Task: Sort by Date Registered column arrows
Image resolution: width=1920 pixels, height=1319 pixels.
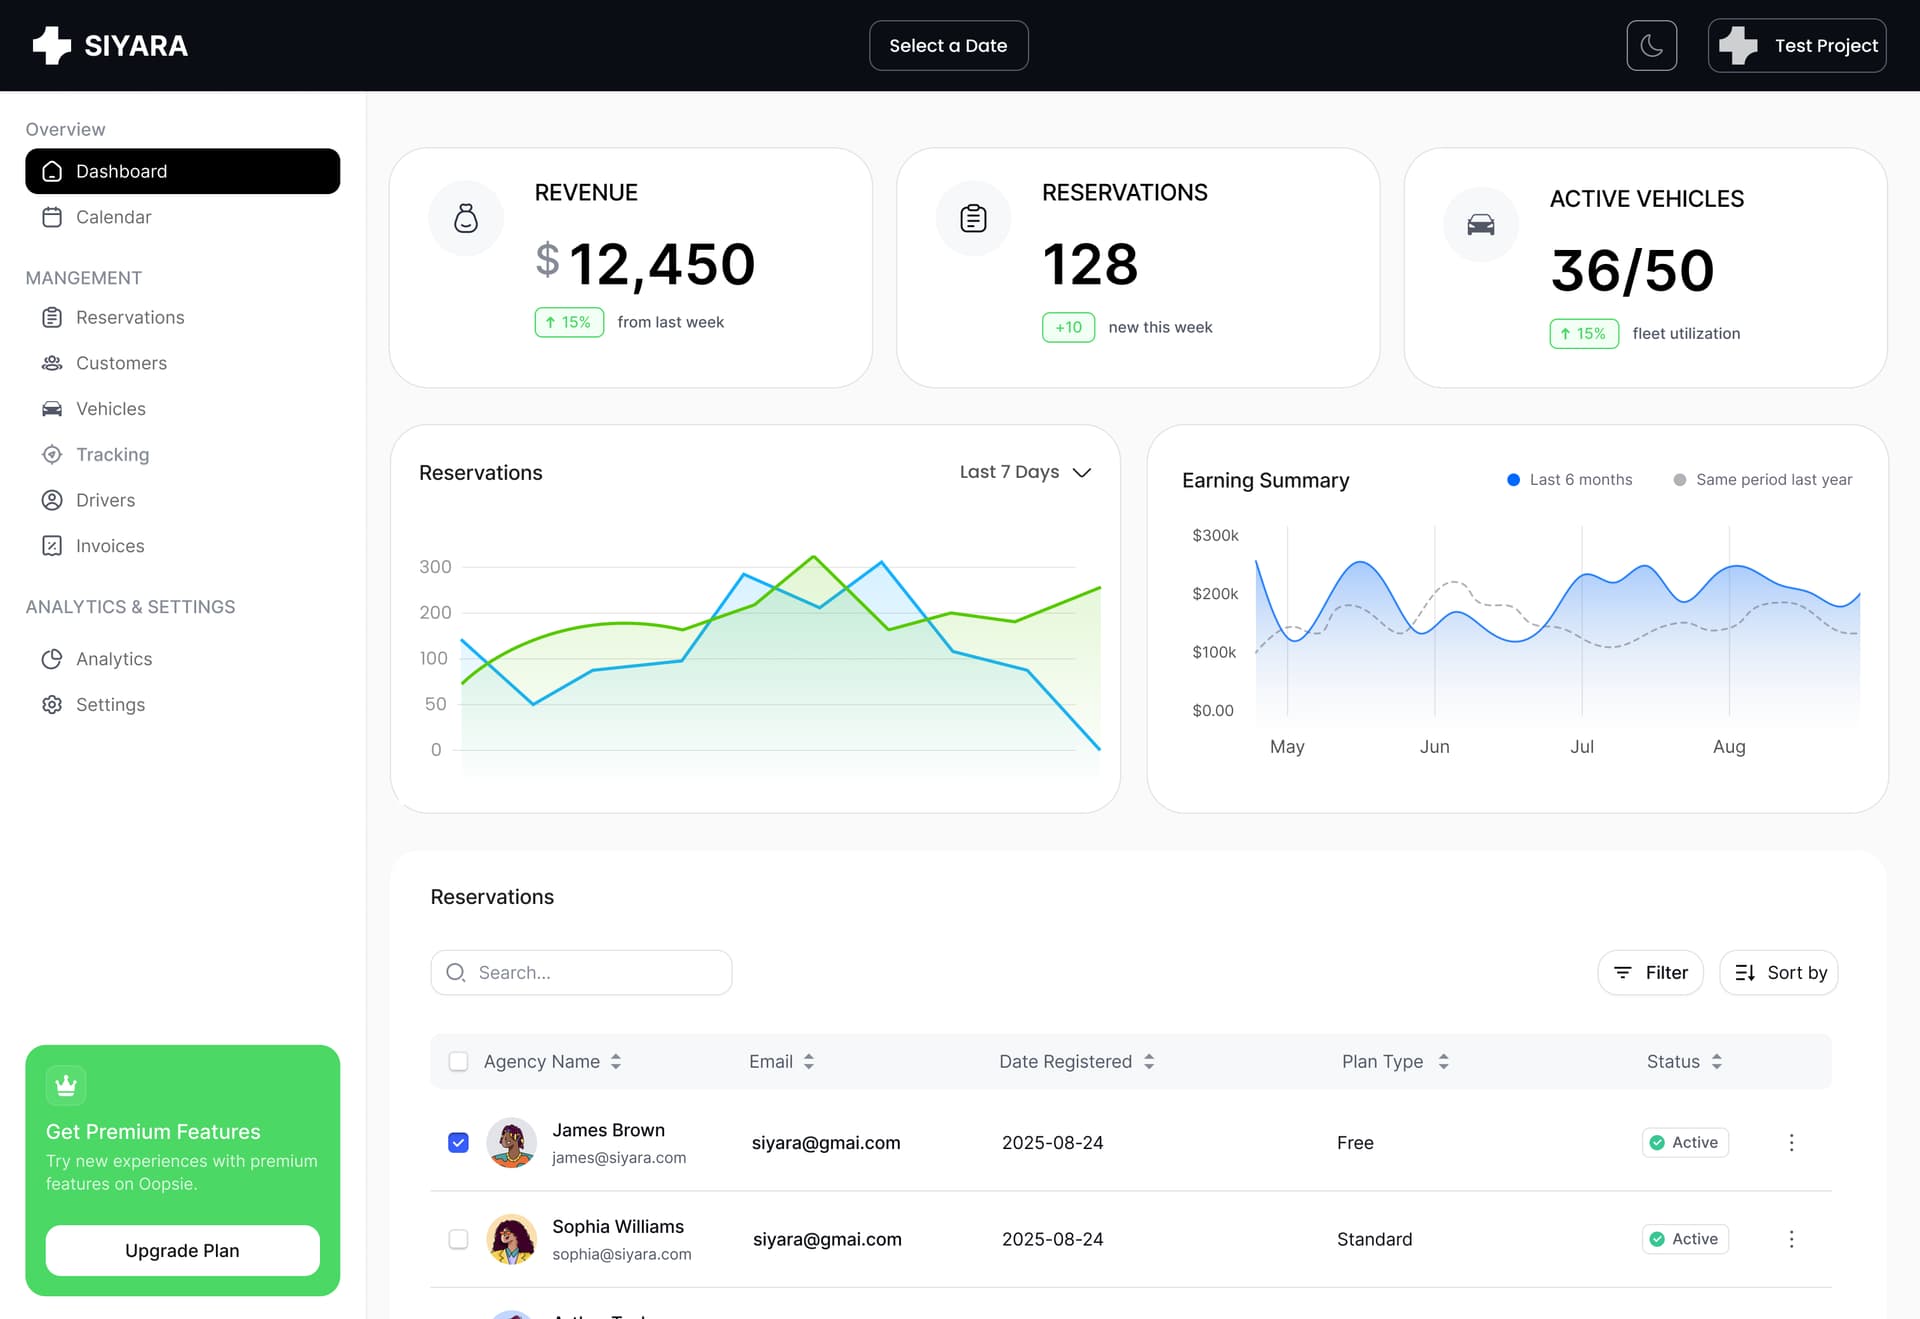Action: [1149, 1061]
